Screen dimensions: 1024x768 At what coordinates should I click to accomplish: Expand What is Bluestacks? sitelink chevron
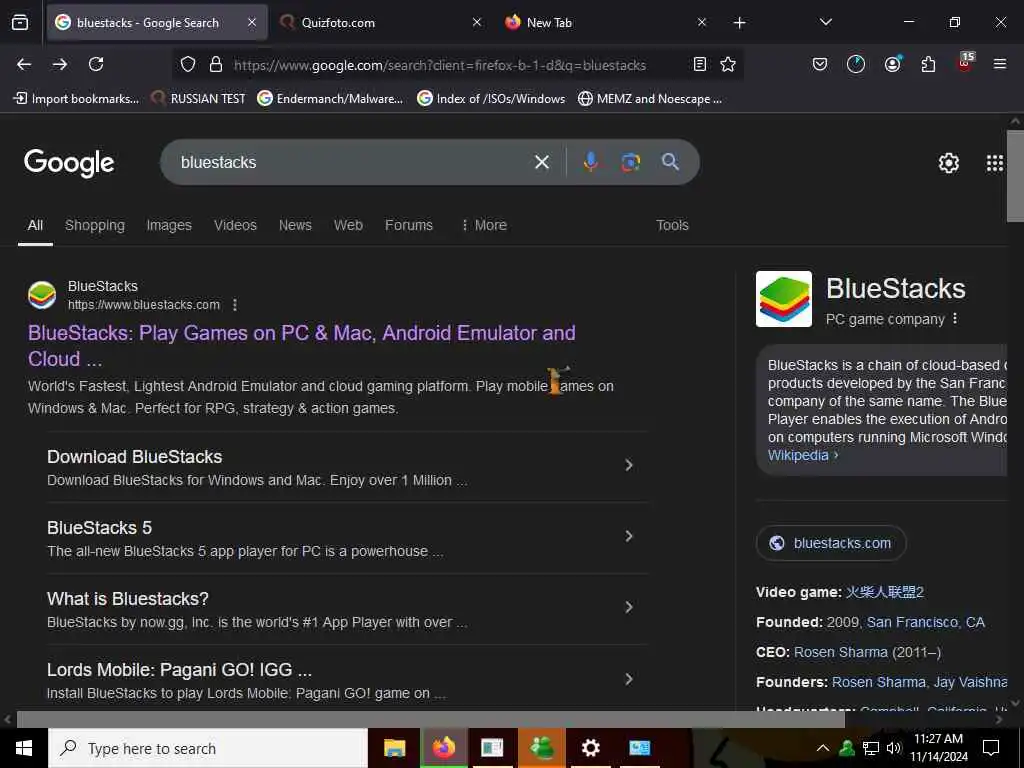point(629,607)
